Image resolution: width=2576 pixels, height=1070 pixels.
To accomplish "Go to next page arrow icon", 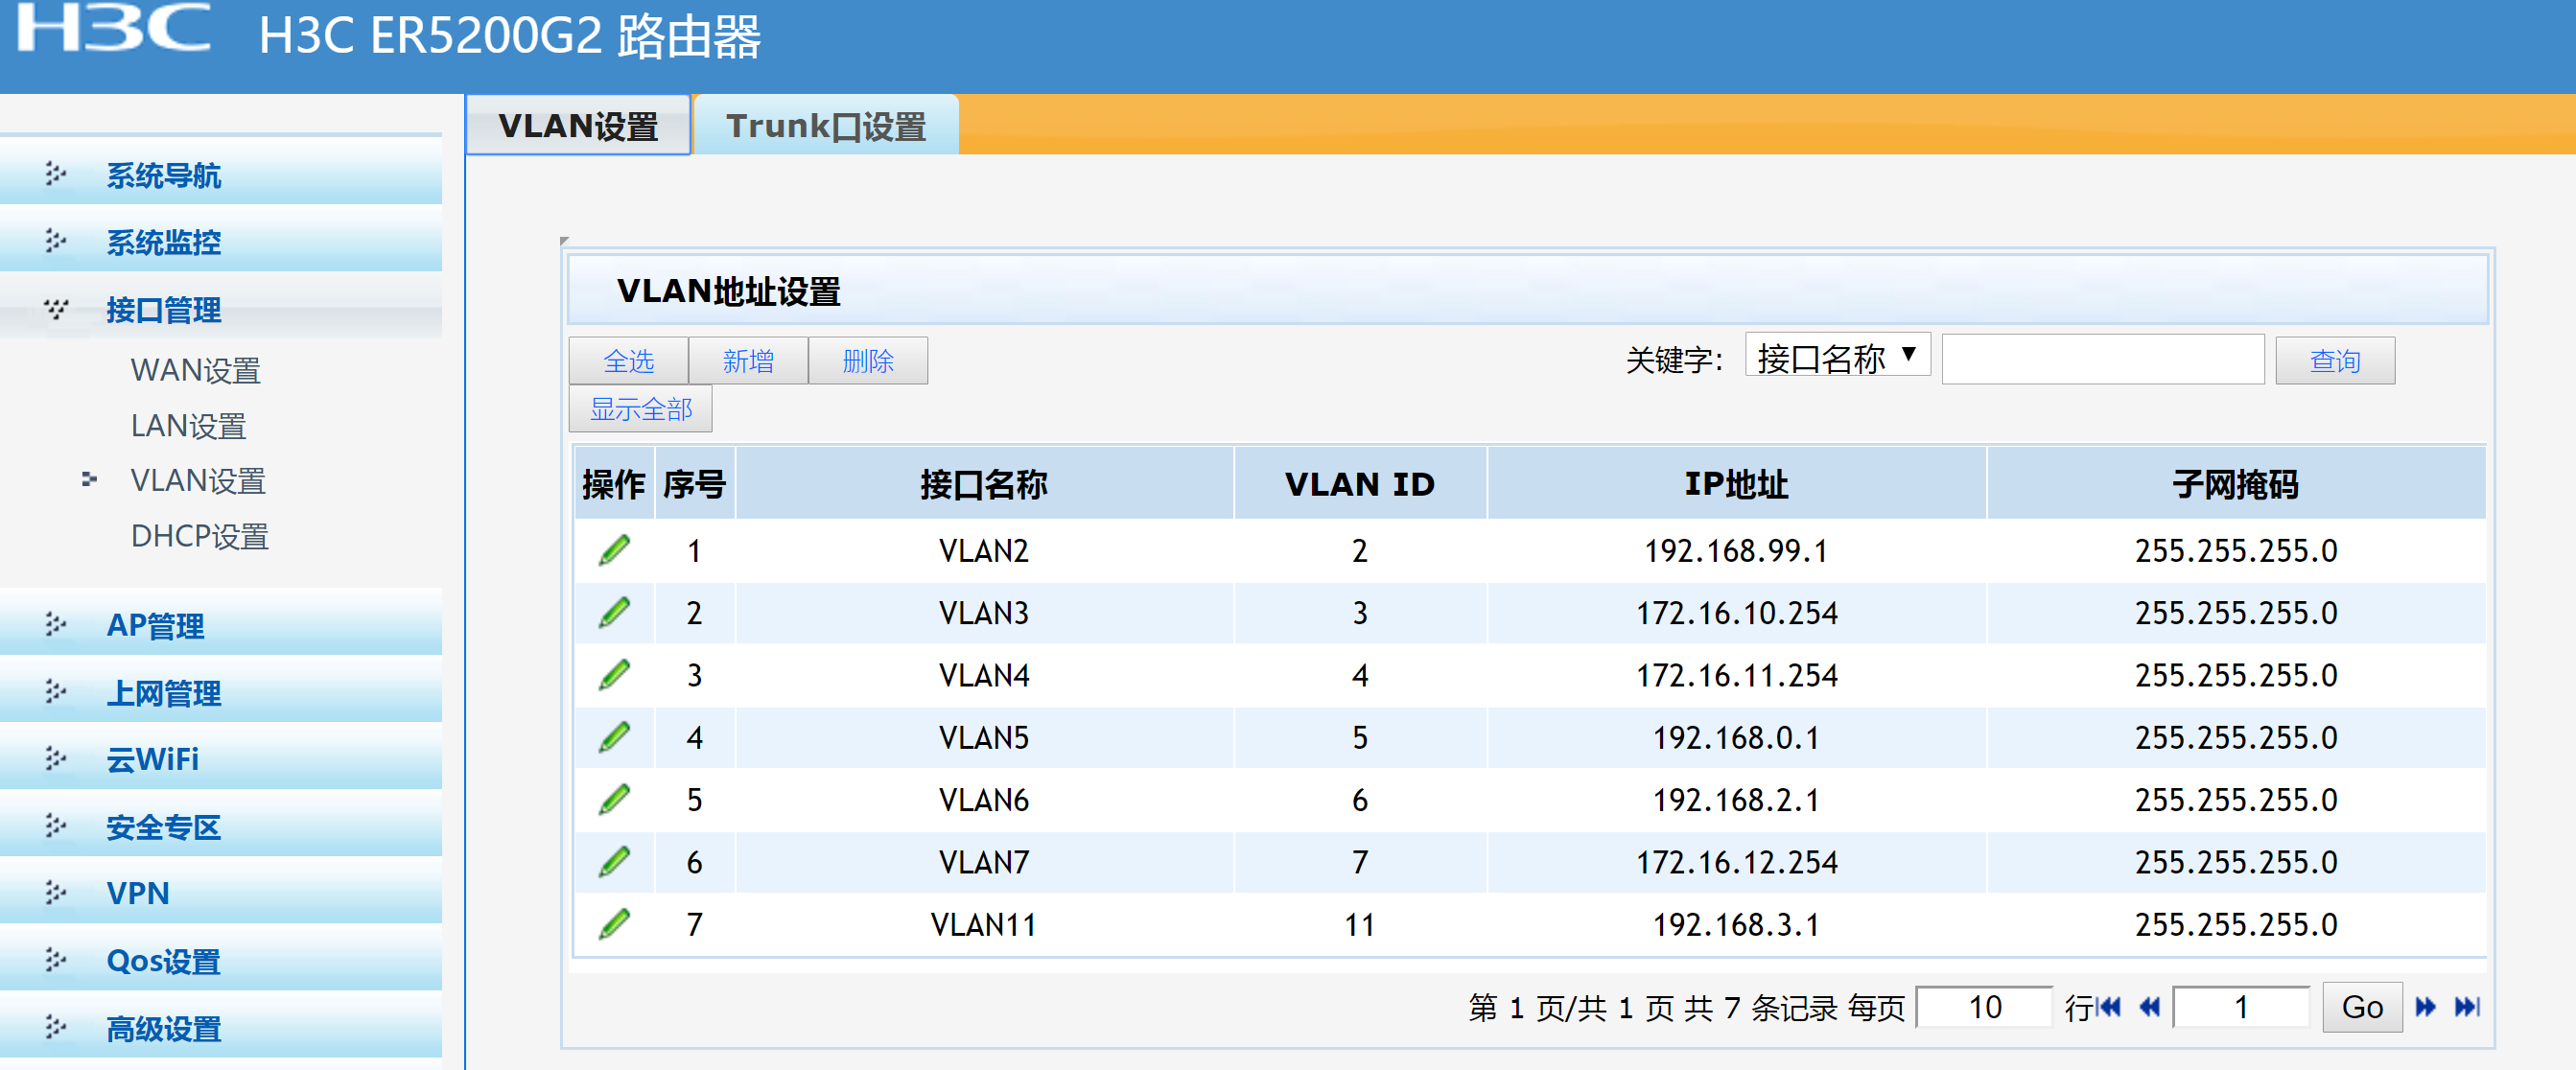I will coord(2425,1006).
